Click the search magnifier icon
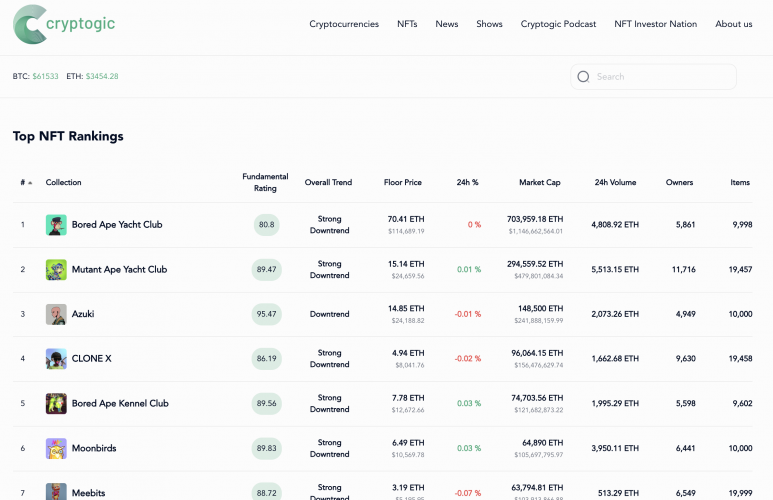 [583, 76]
